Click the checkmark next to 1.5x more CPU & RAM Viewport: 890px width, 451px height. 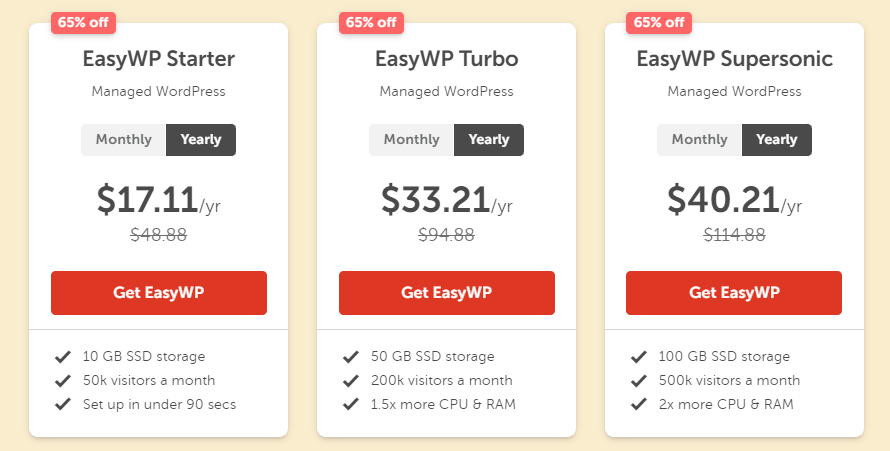pyautogui.click(x=351, y=404)
